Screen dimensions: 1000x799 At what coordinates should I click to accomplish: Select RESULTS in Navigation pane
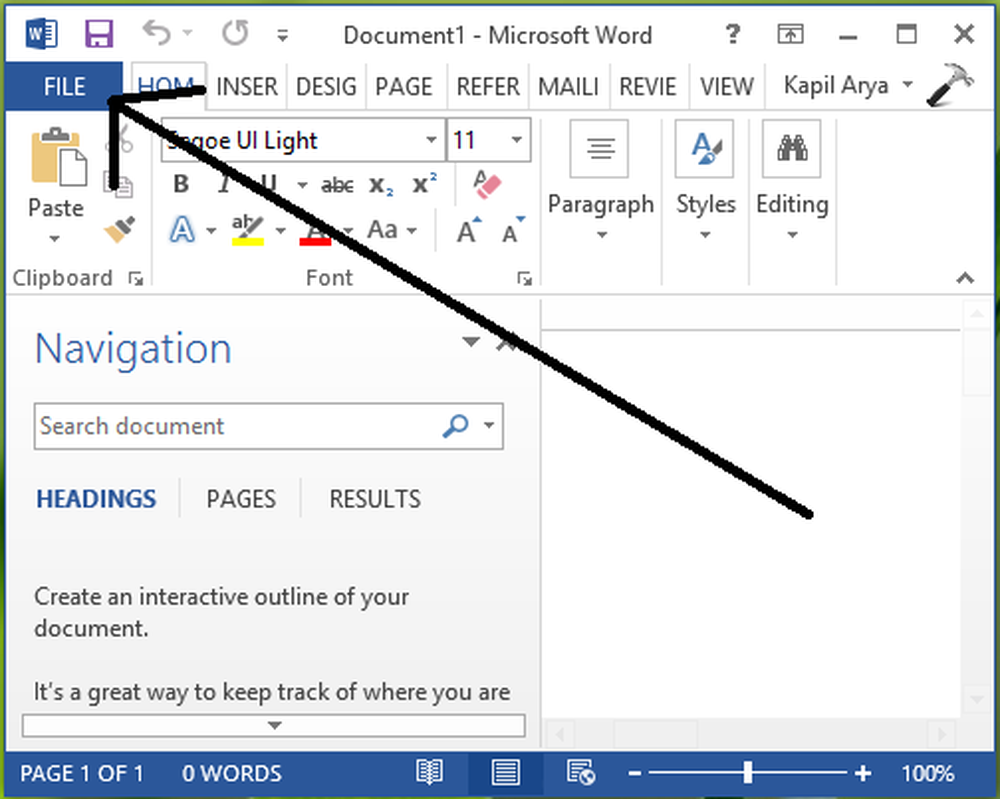[375, 499]
